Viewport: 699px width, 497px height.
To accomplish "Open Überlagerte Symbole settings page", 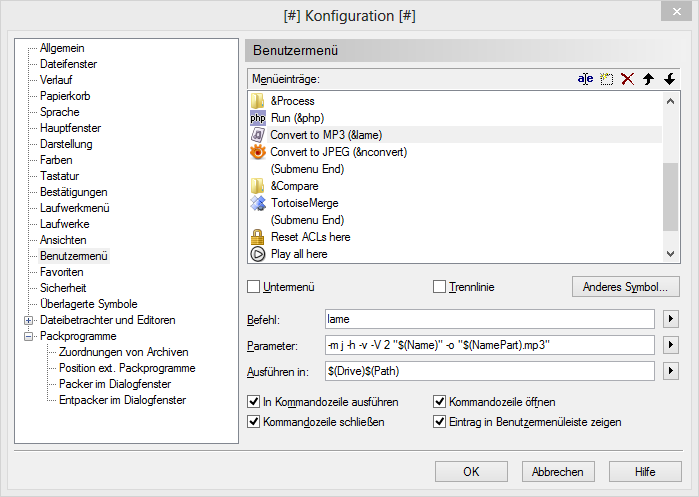I will (88, 304).
